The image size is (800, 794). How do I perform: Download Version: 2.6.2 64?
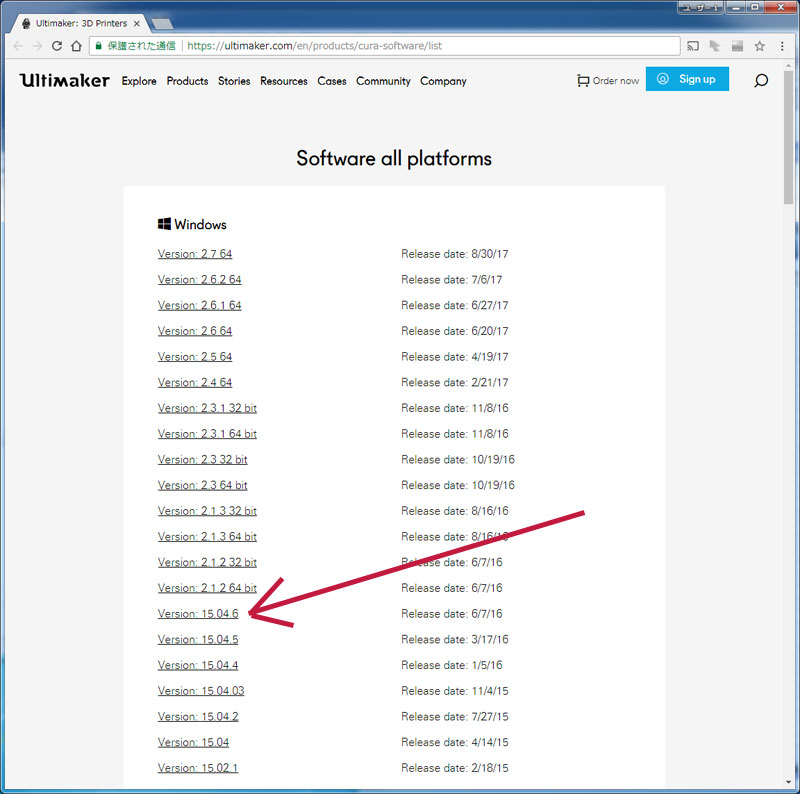(x=199, y=280)
